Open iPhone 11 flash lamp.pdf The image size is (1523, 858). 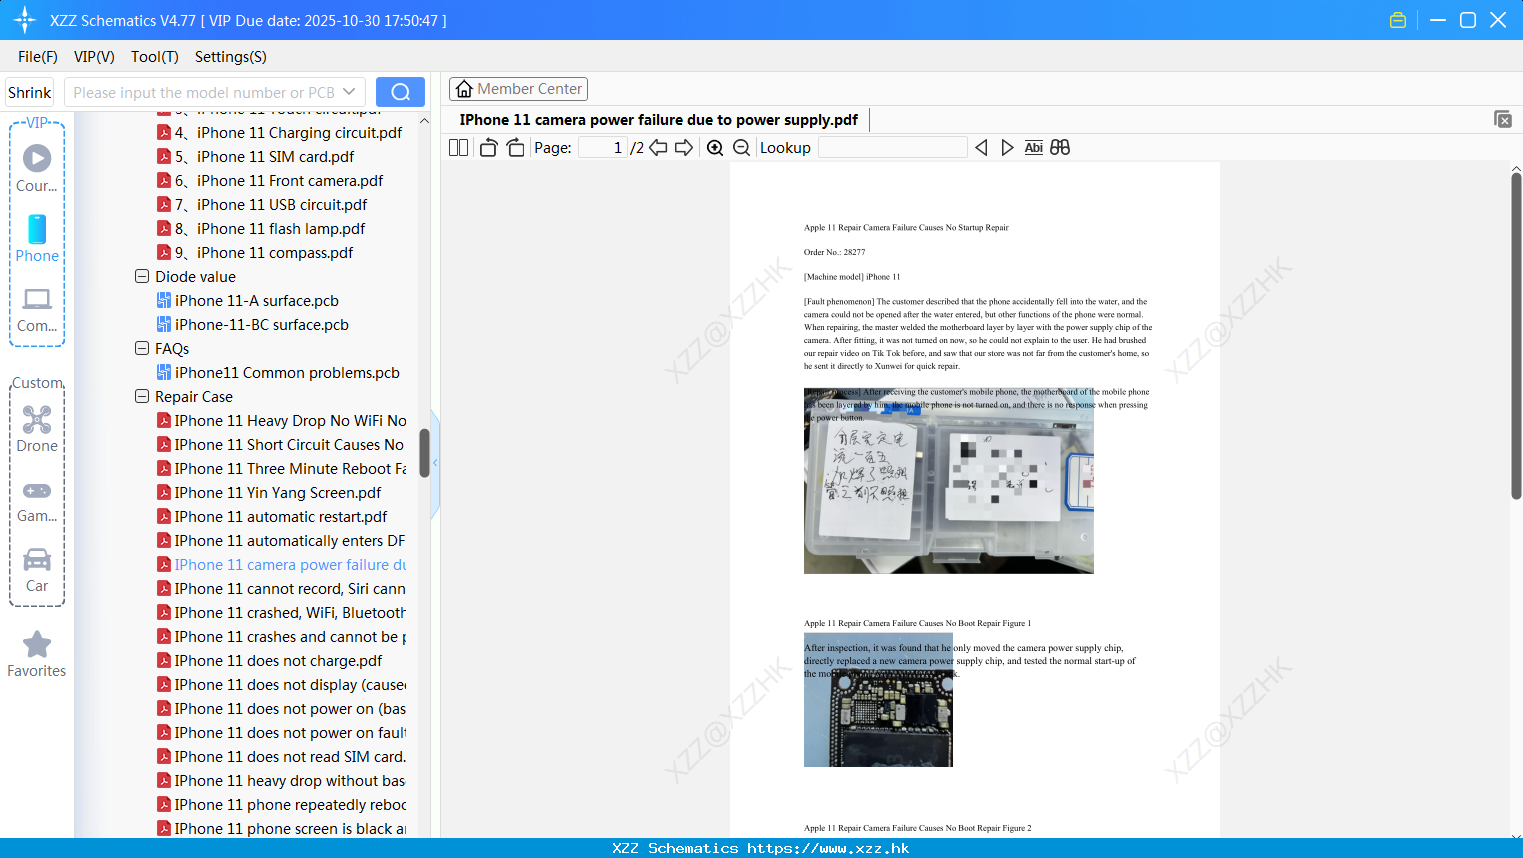(261, 229)
